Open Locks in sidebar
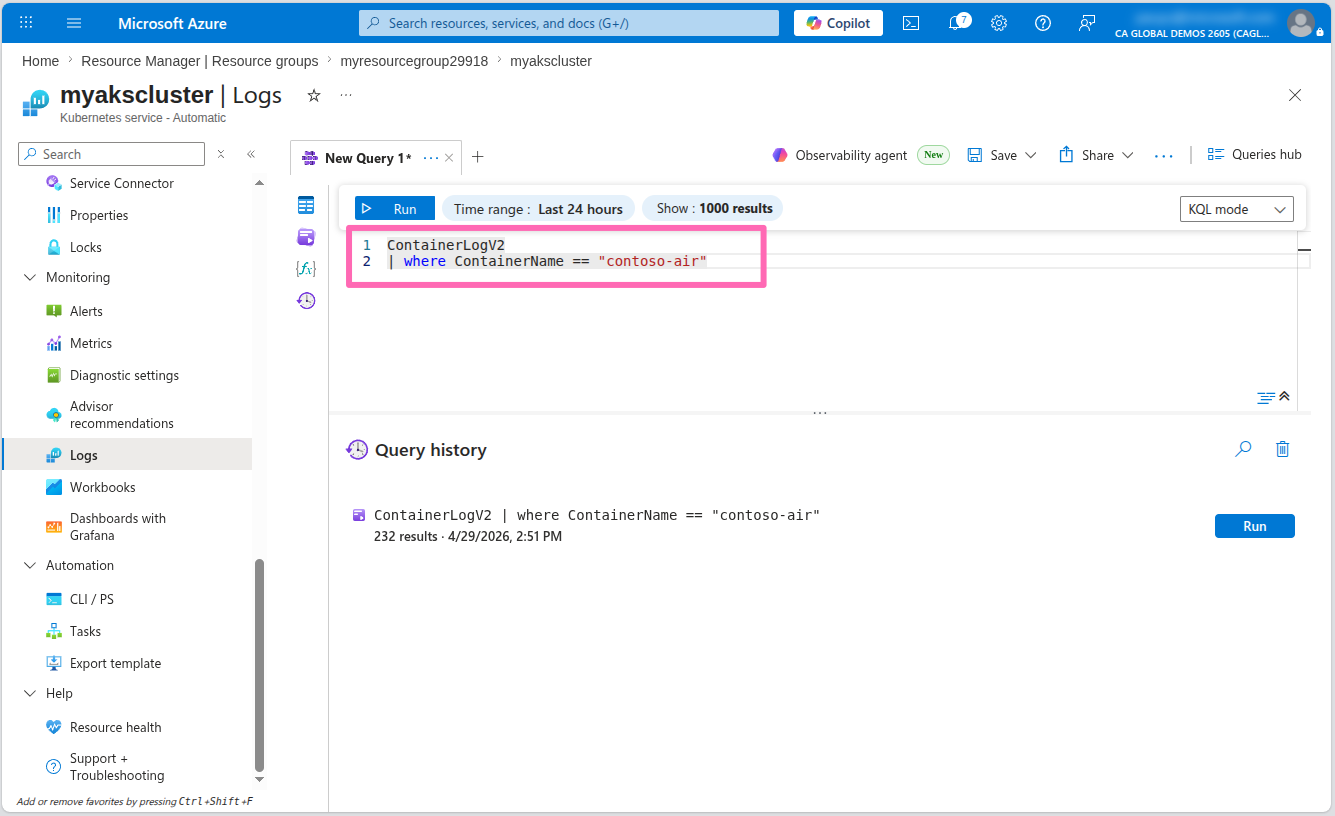This screenshot has height=816, width=1335. pyautogui.click(x=86, y=247)
